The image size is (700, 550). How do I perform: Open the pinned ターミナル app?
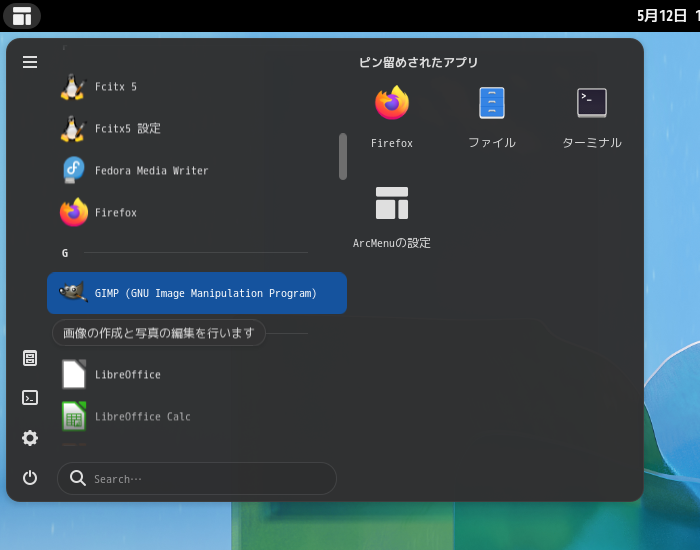[592, 117]
